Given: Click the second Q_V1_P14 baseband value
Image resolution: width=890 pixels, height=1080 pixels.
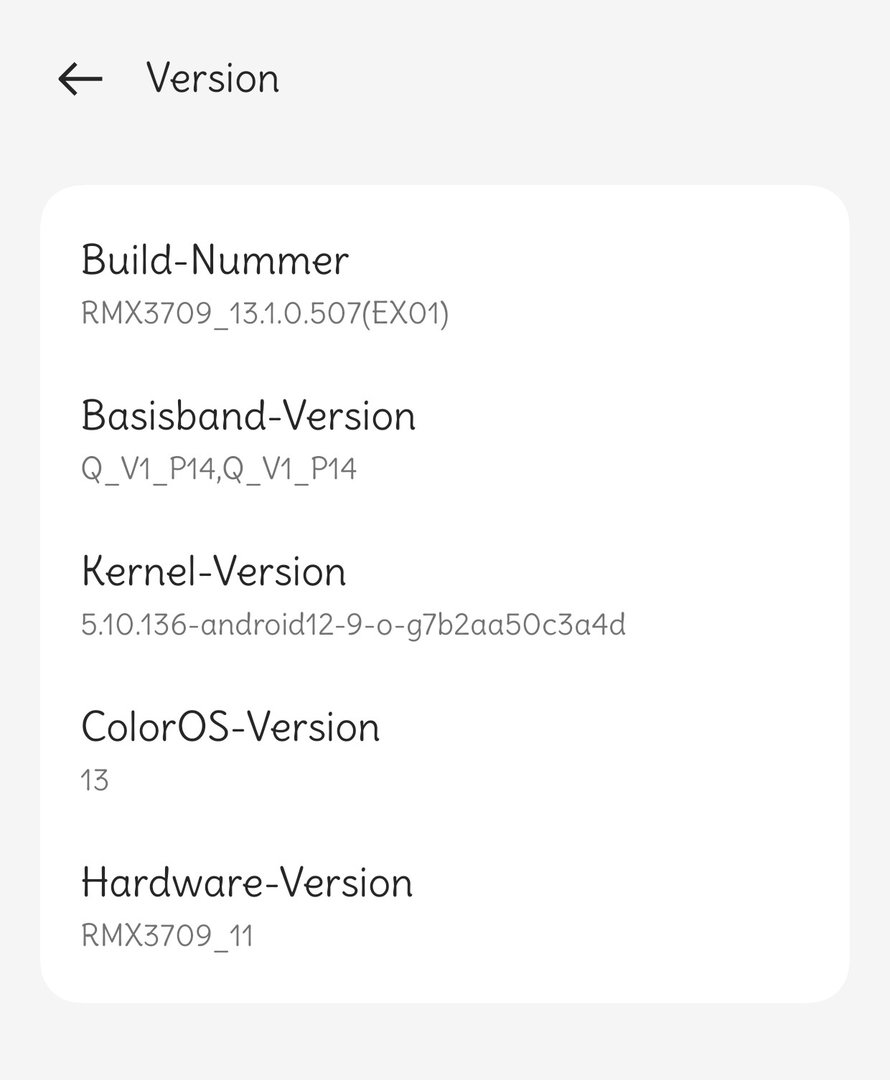Looking at the screenshot, I should (x=290, y=469).
